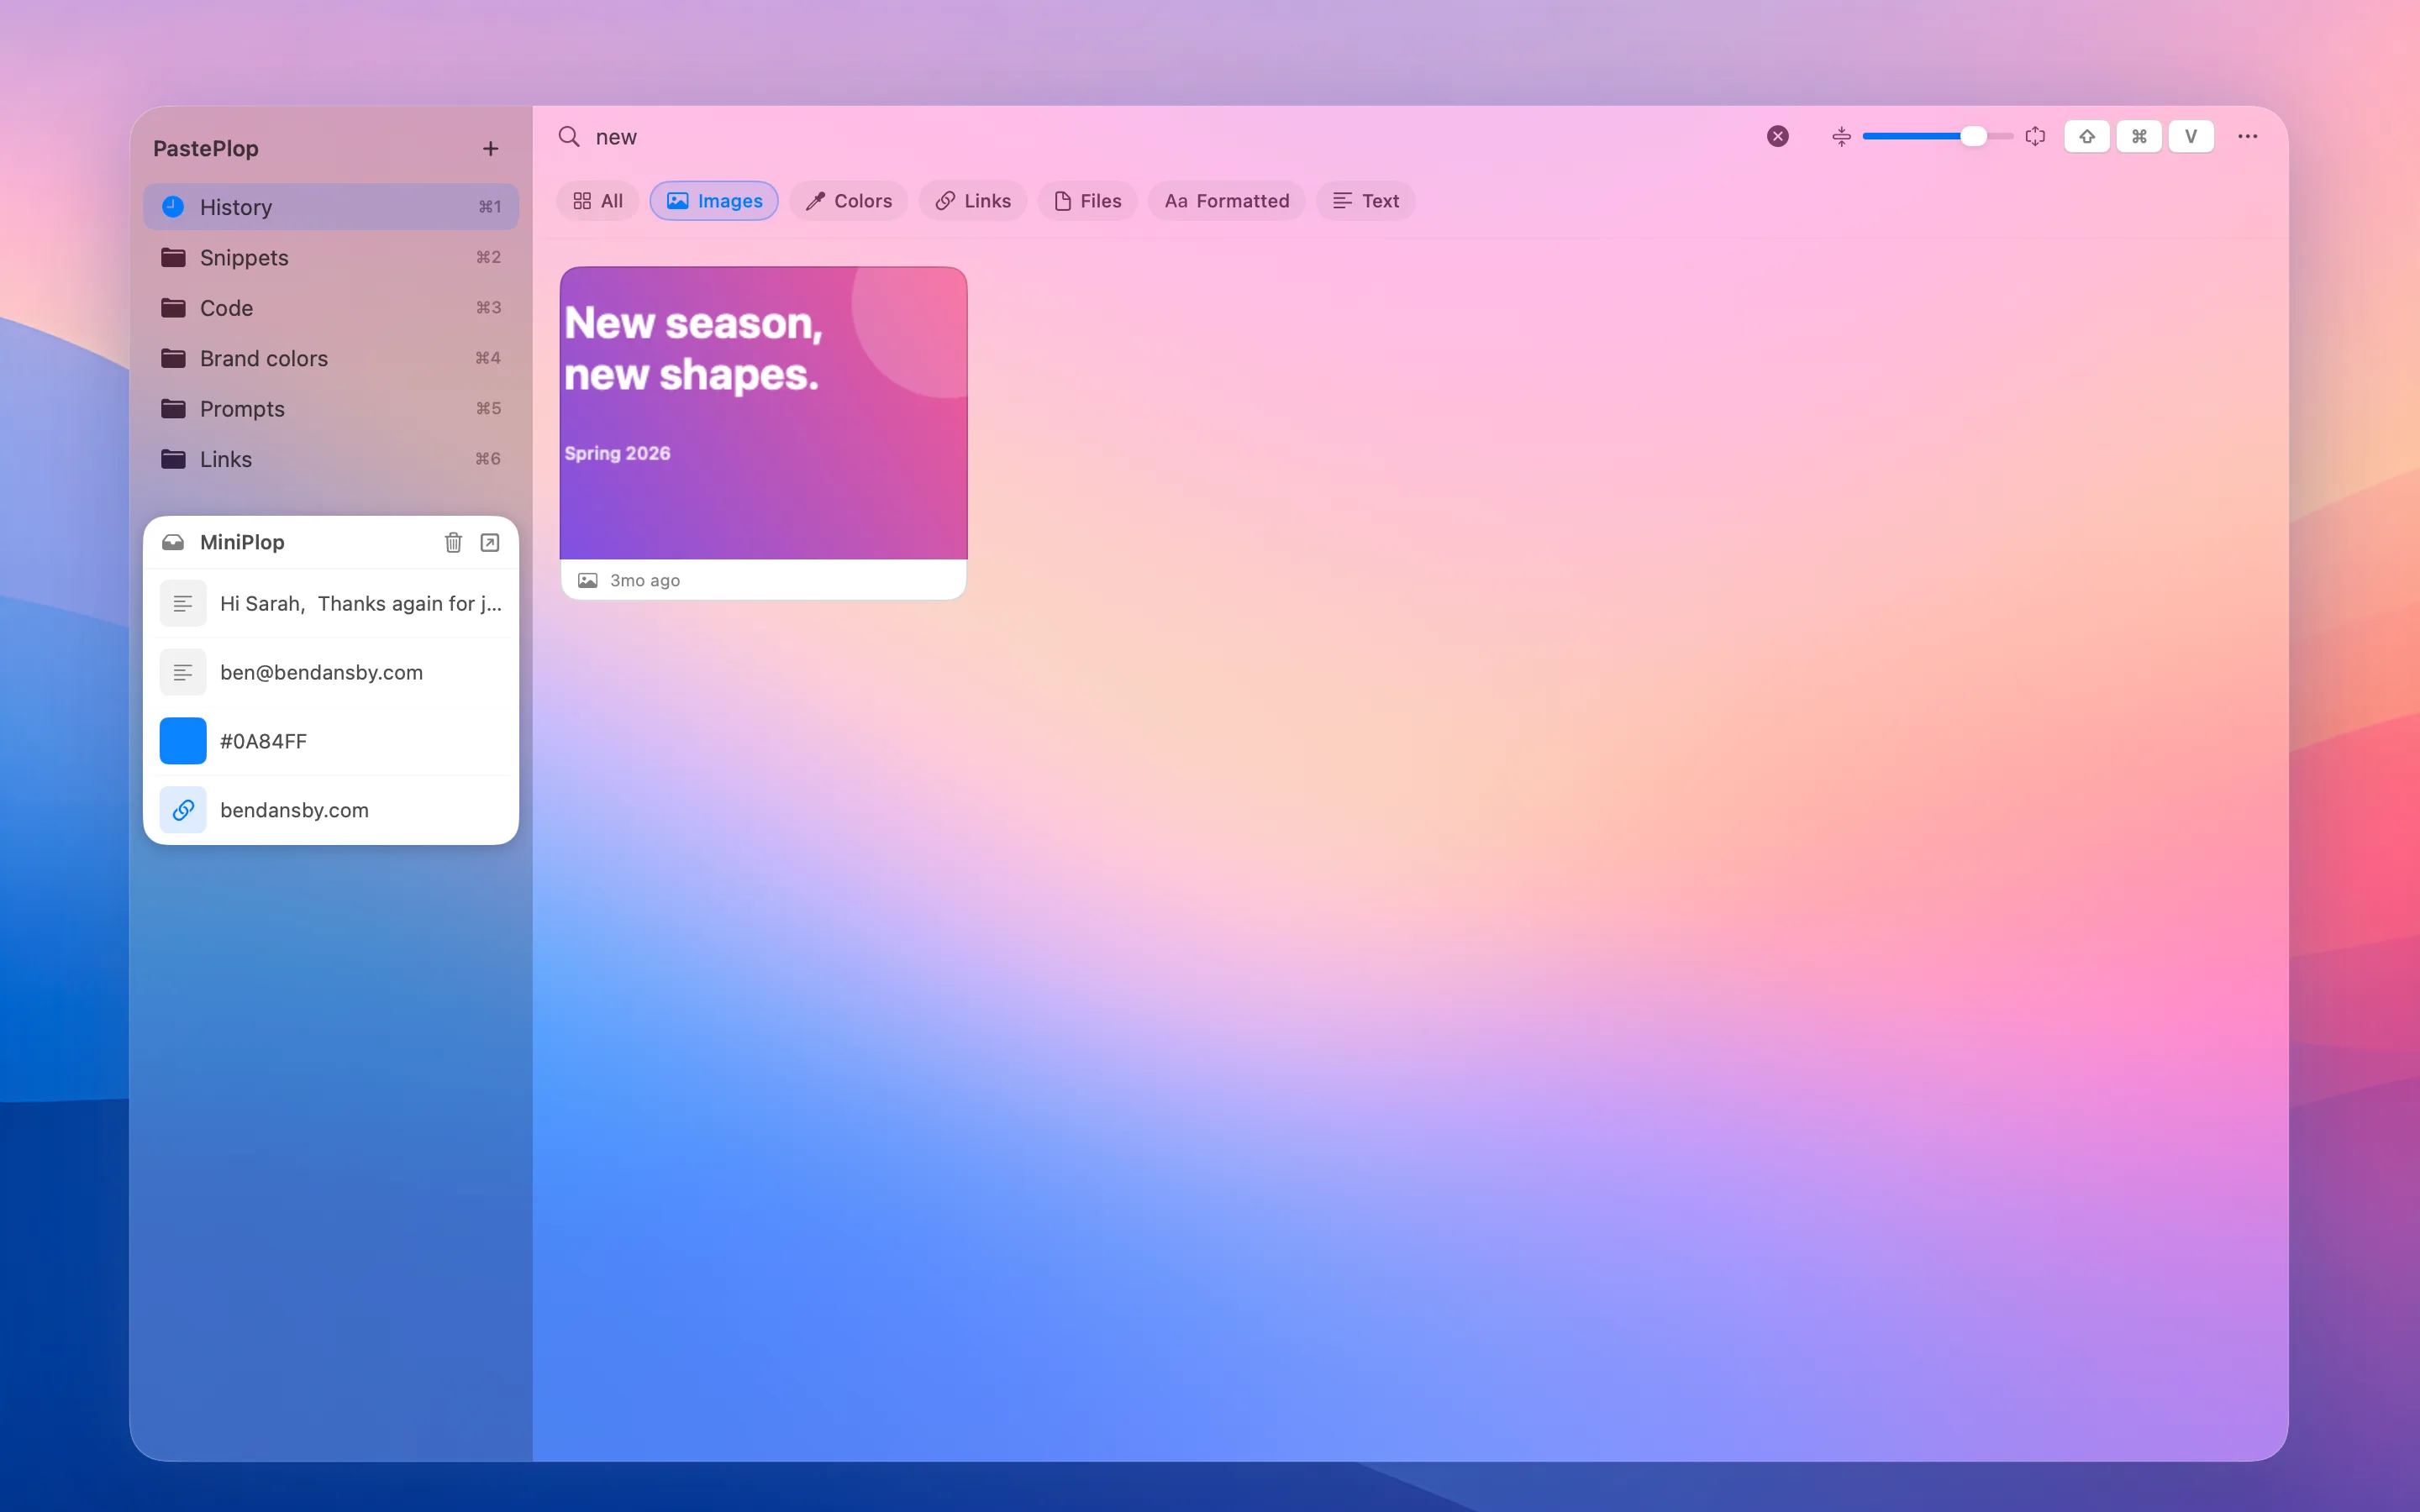Click the #0A84FF blue color swatch
This screenshot has height=1512, width=2420.
[x=183, y=741]
